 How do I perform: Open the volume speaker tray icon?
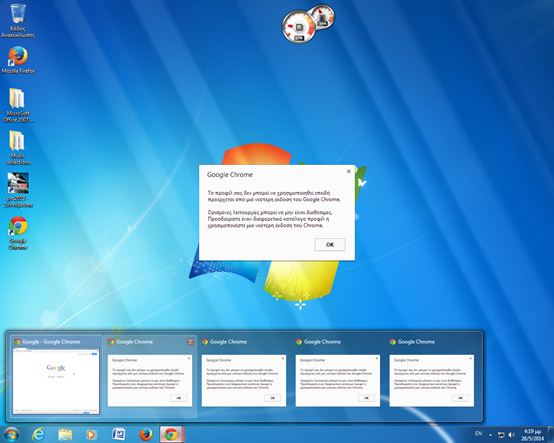point(511,435)
